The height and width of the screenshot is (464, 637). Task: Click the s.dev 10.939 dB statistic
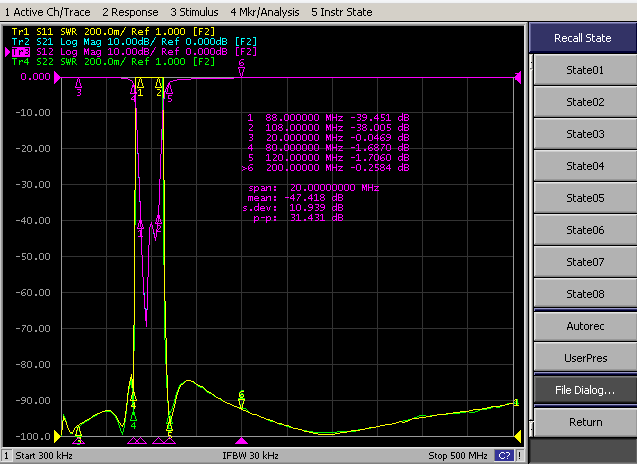(293, 208)
